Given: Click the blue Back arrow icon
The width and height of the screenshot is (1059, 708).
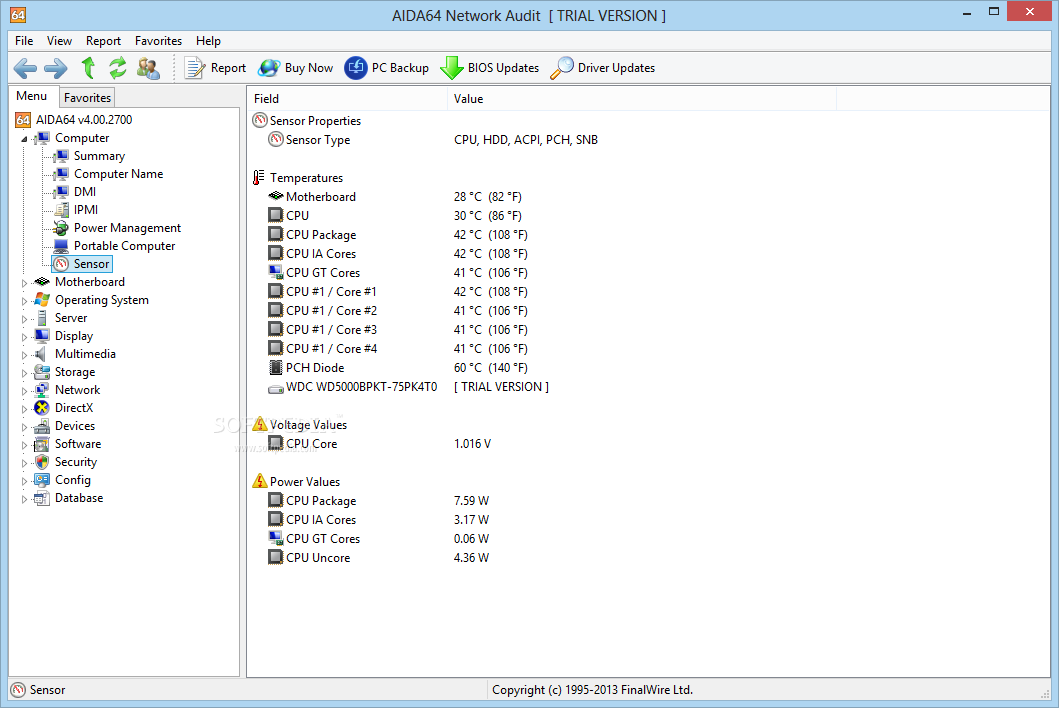Looking at the screenshot, I should pos(25,68).
